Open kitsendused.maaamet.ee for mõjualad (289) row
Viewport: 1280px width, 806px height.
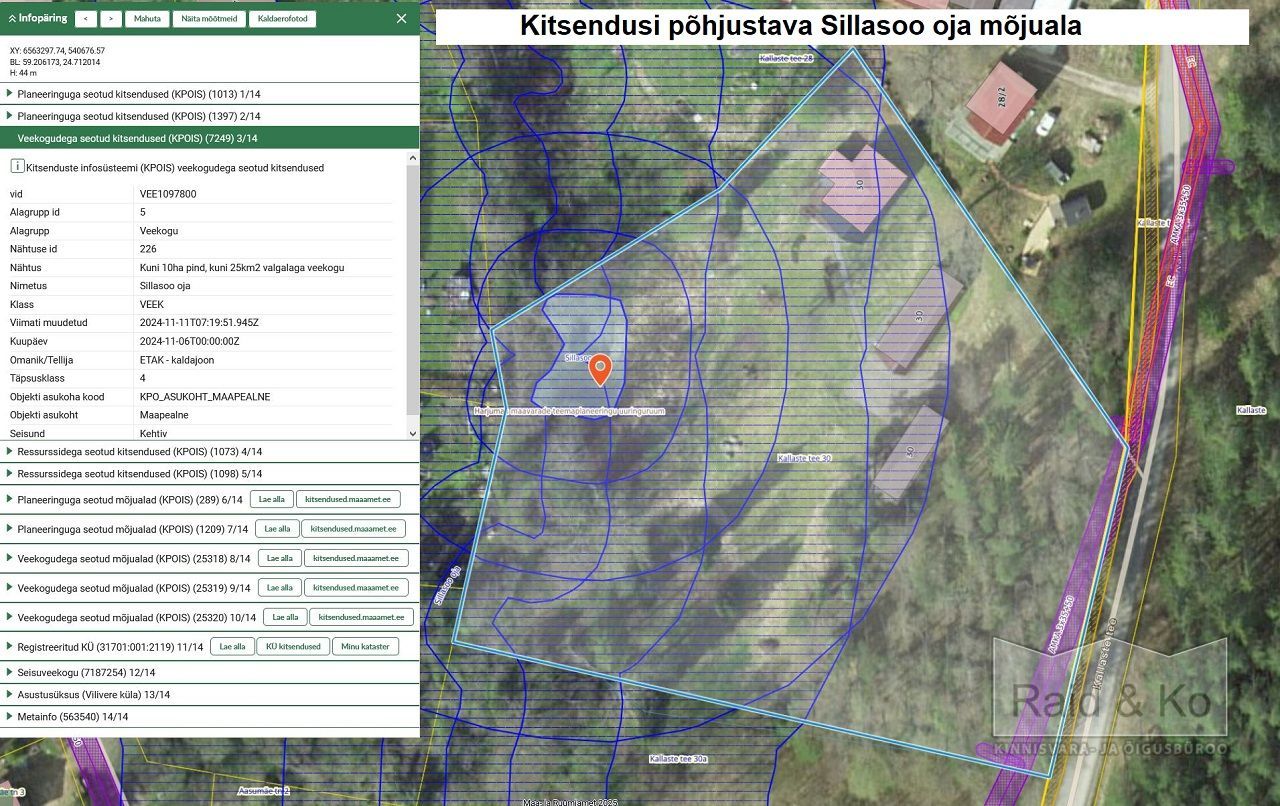[x=348, y=499]
